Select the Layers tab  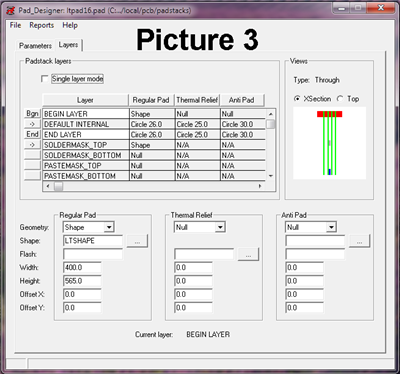(x=68, y=45)
